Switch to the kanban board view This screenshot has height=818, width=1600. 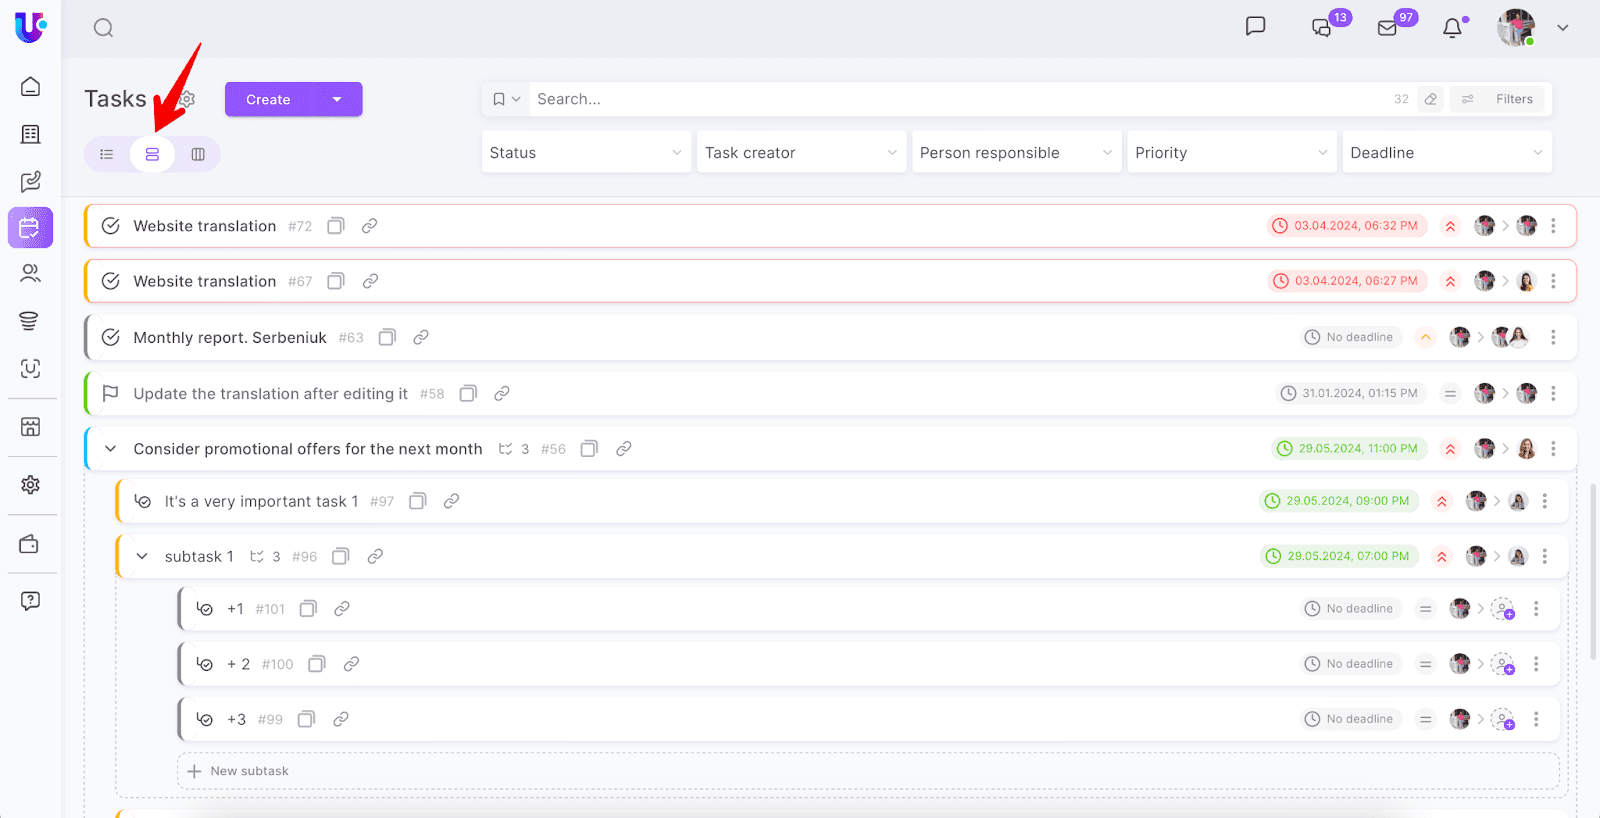point(198,154)
